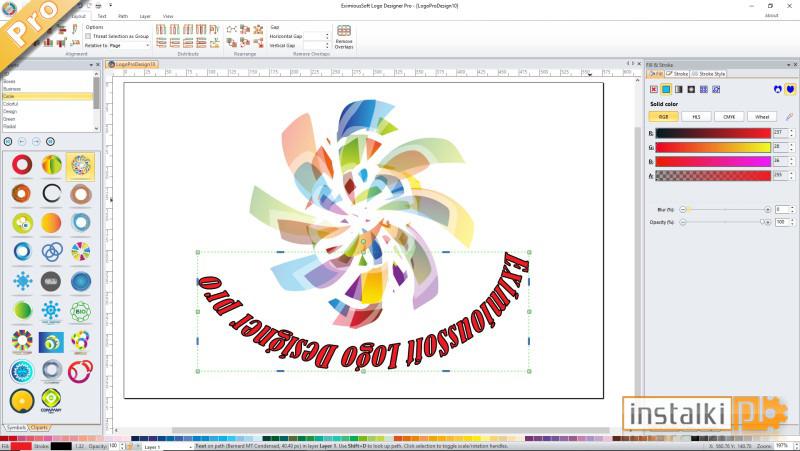The width and height of the screenshot is (800, 451).
Task: Go to next clipart page arrow
Action: 36,141
